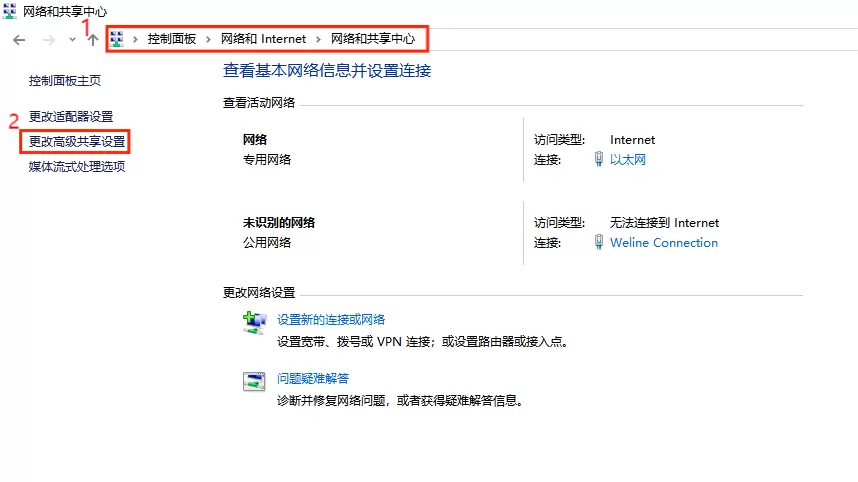This screenshot has width=858, height=482.
Task: Open 更改适配器设置 link
Action: coord(71,117)
